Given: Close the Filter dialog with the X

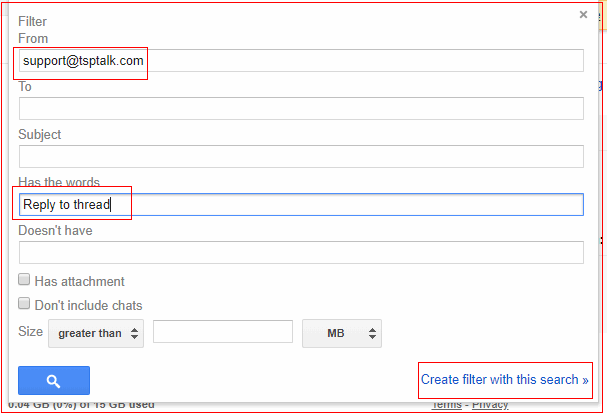Looking at the screenshot, I should (x=583, y=15).
